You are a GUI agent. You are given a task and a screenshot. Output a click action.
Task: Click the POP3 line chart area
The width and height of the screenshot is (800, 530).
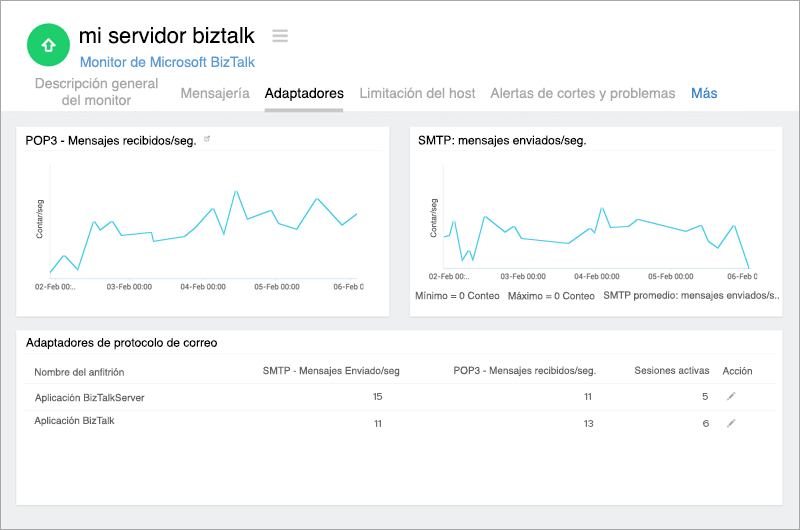(x=203, y=222)
